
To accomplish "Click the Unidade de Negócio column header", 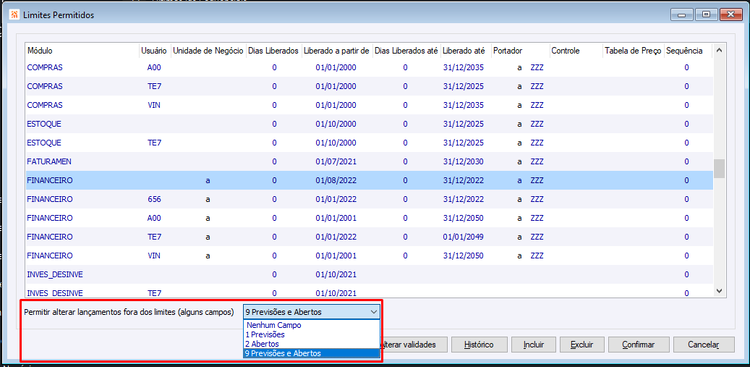I will click(x=208, y=51).
